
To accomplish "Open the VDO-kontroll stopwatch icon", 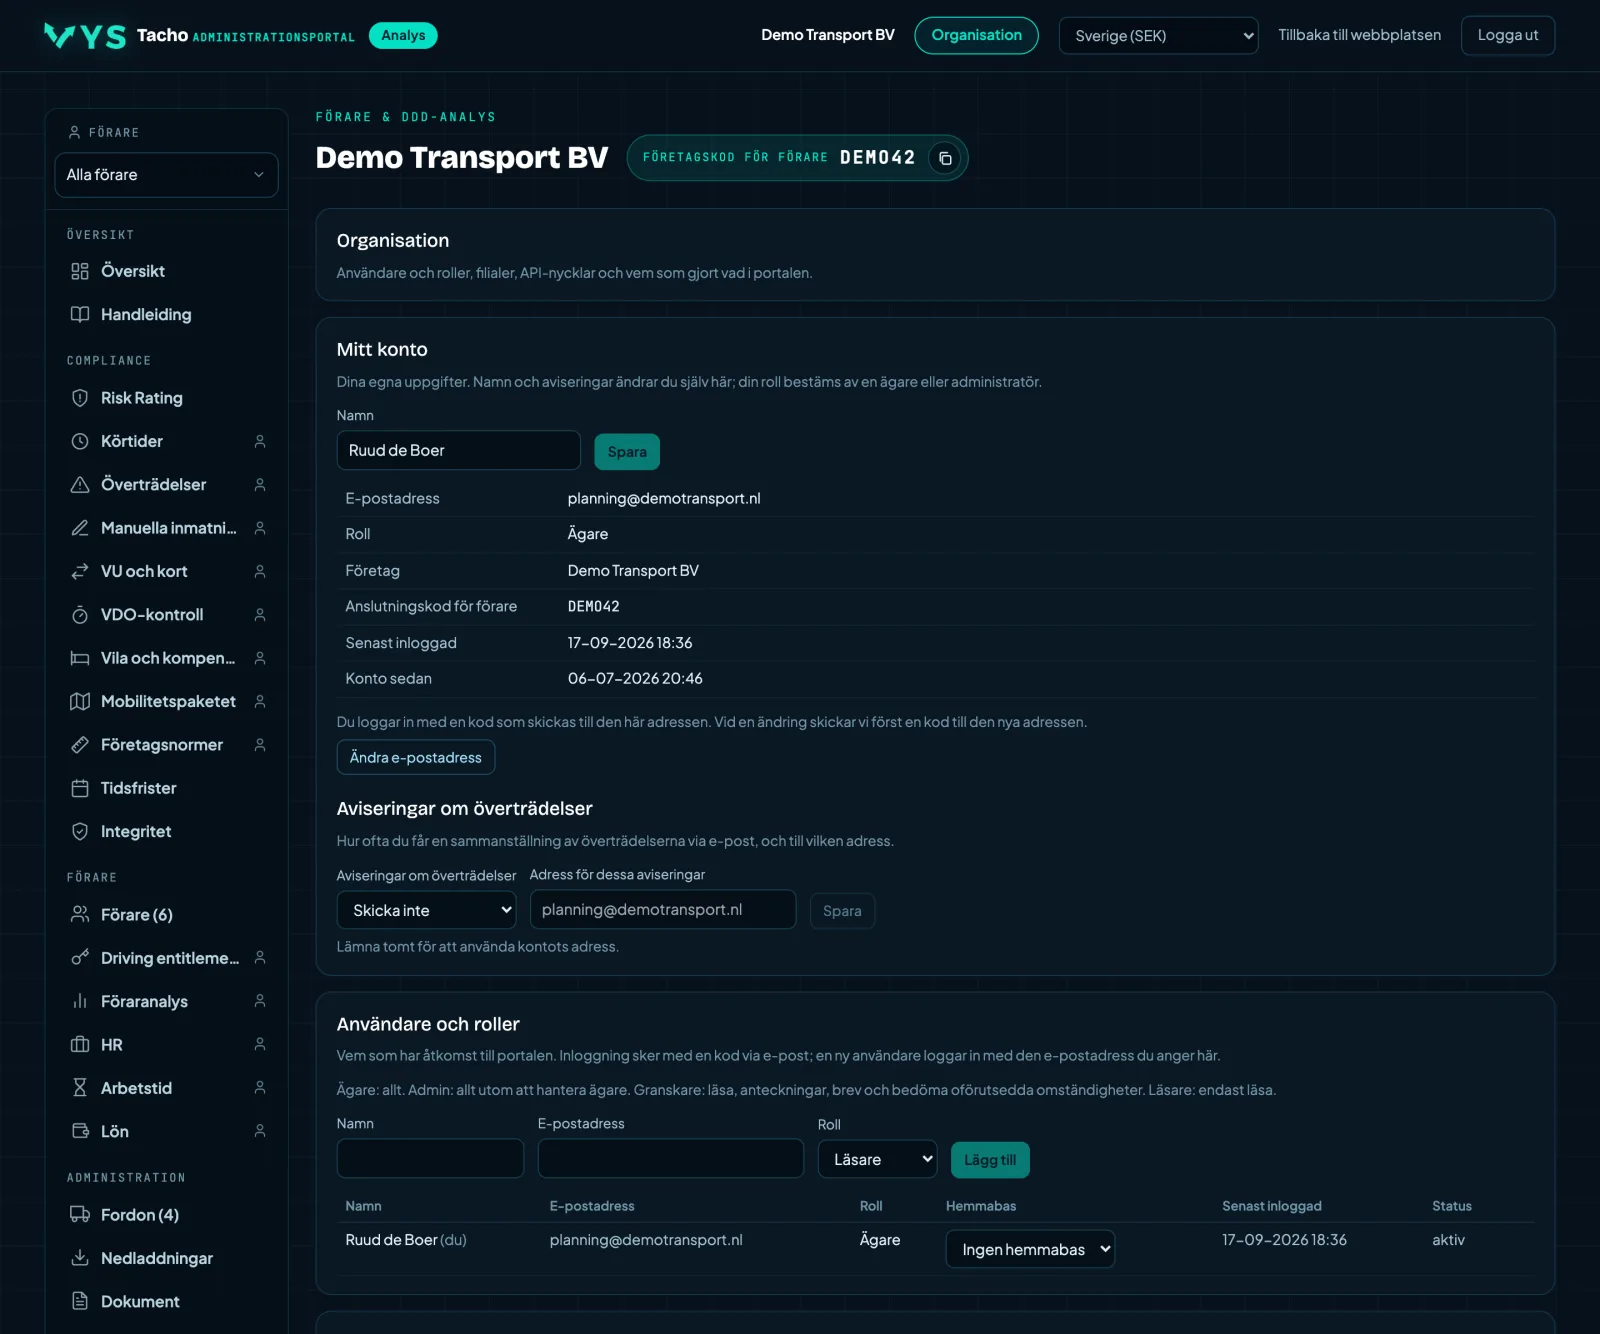I will coord(80,614).
